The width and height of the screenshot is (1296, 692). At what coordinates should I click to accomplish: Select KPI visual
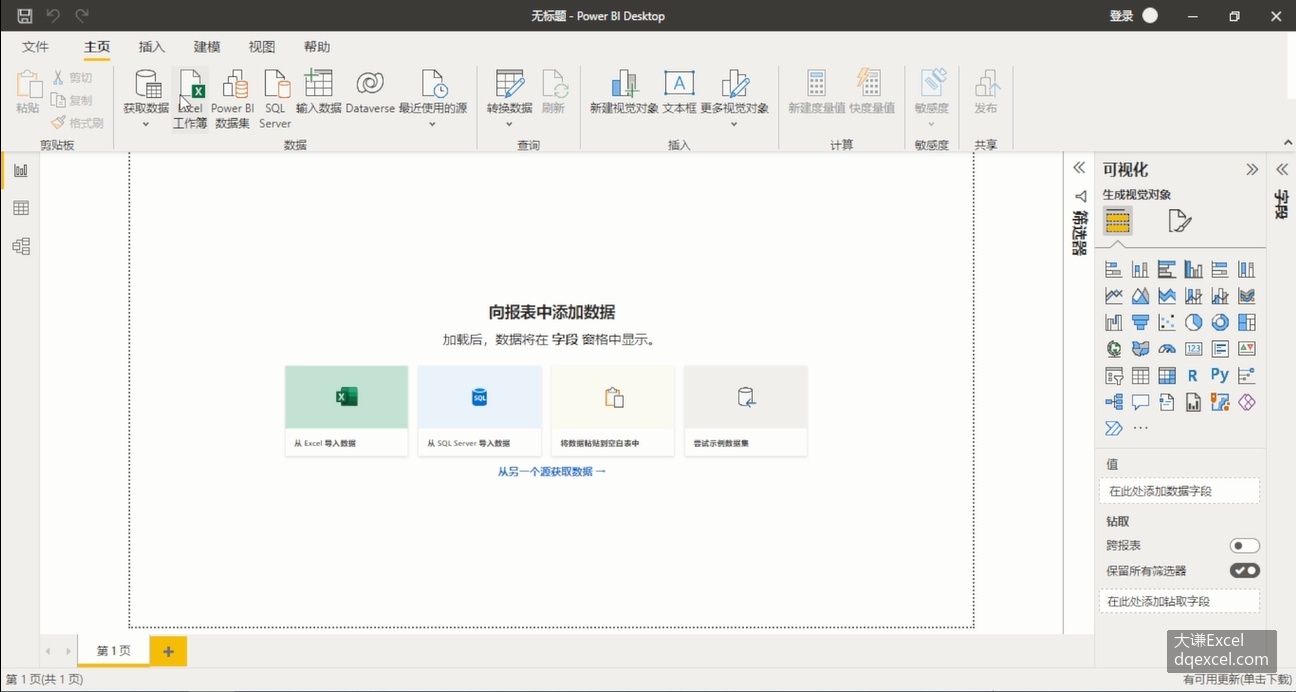(x=1246, y=349)
